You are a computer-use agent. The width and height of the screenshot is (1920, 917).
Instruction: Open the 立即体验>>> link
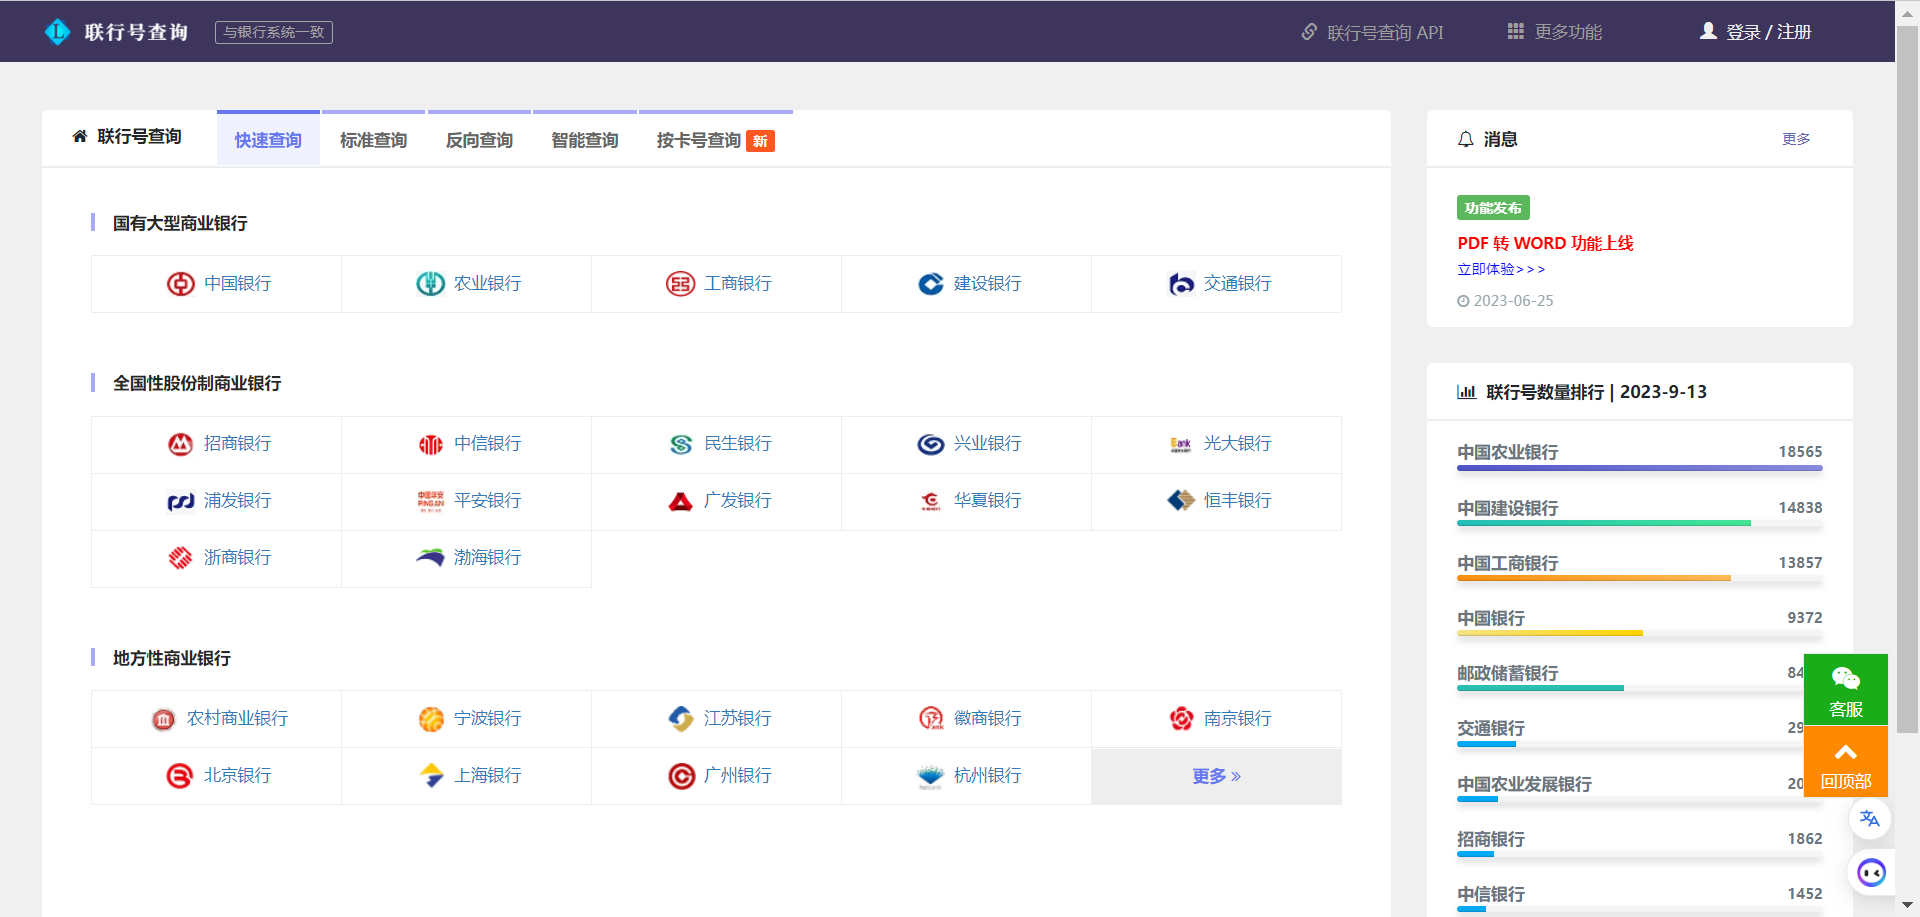coord(1501,269)
